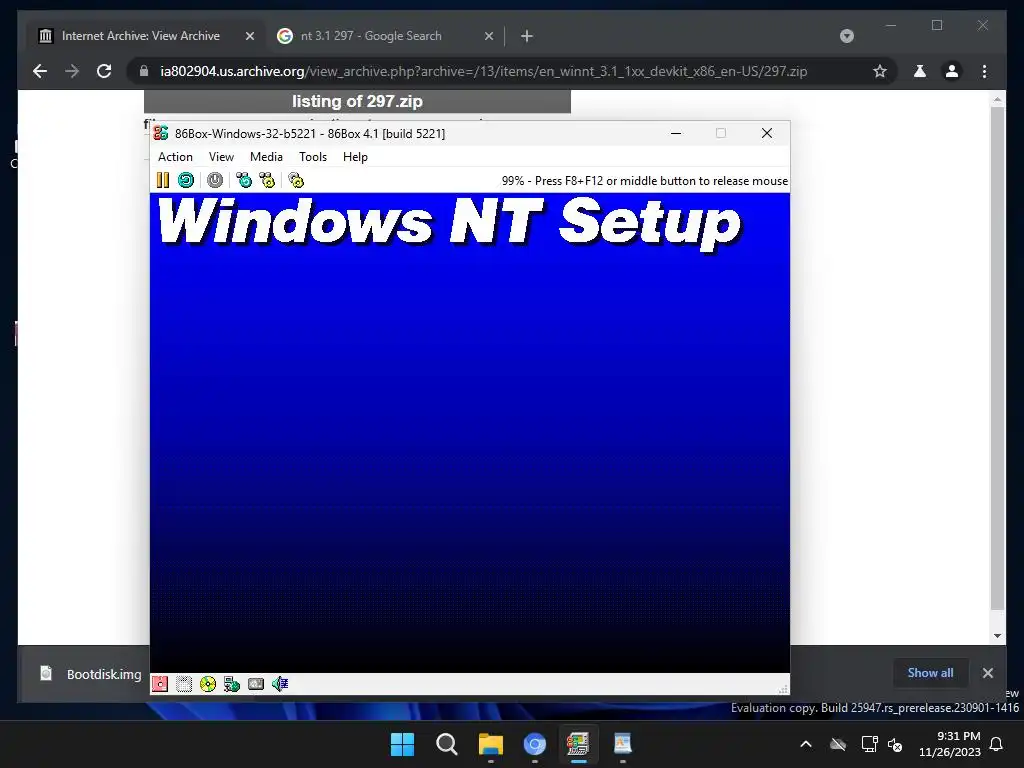Switch to Chrome from taskbar
This screenshot has width=1024, height=768.
[534, 744]
